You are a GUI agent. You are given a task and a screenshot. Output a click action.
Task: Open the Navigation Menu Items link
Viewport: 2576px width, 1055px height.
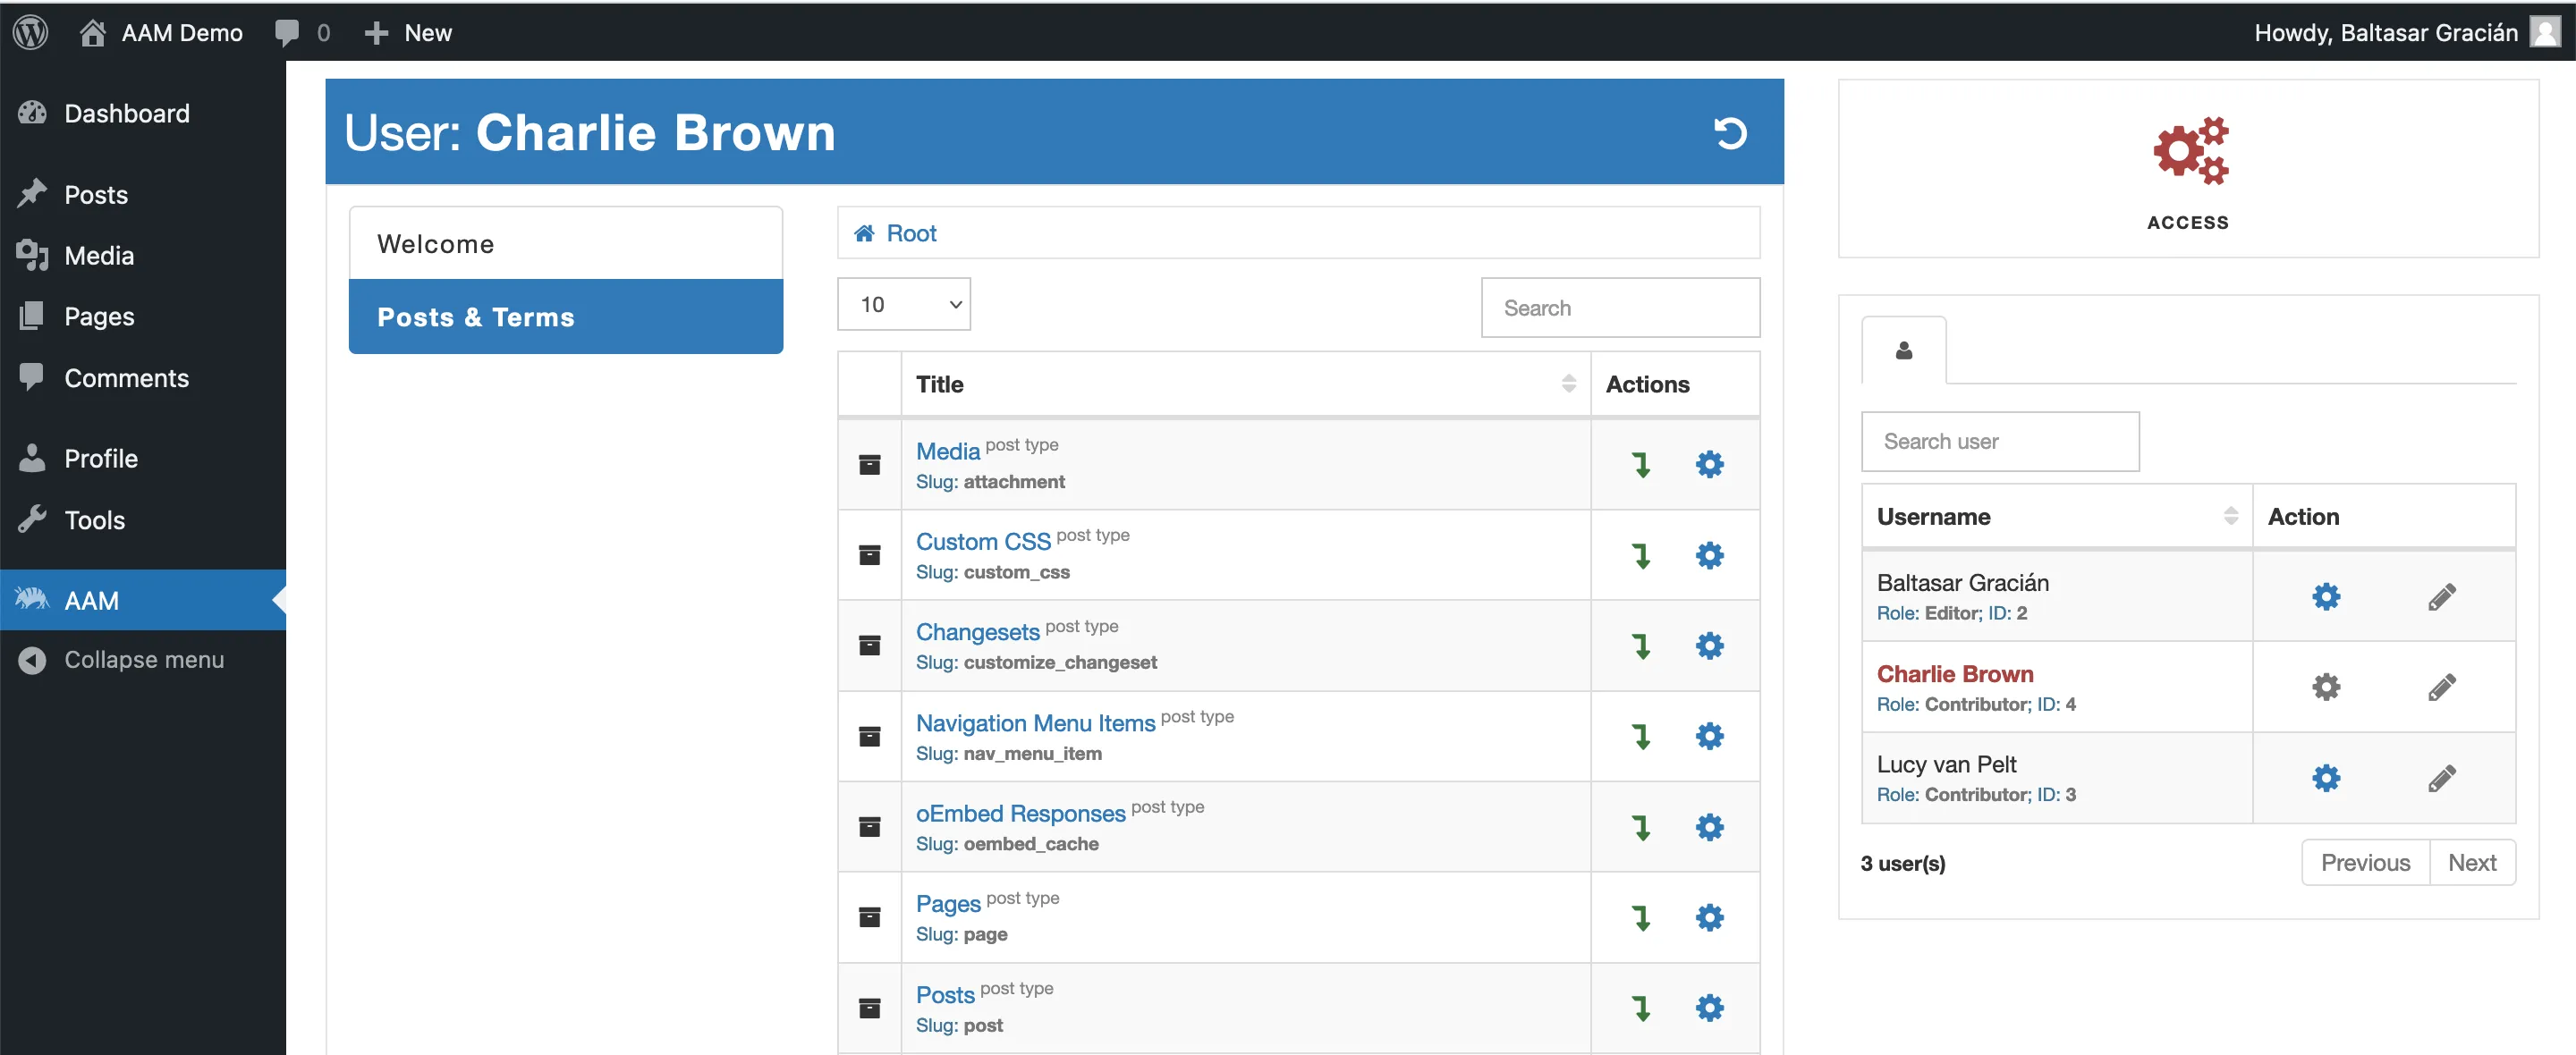[1035, 723]
